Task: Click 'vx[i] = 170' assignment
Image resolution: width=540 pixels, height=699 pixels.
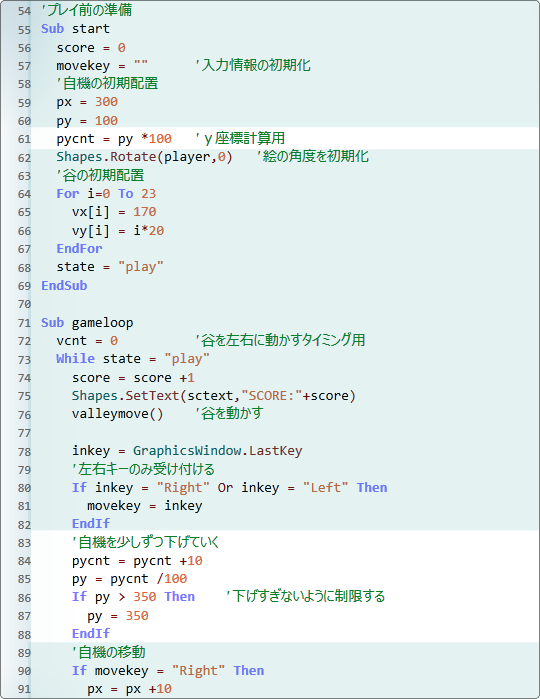Action: pyautogui.click(x=114, y=212)
